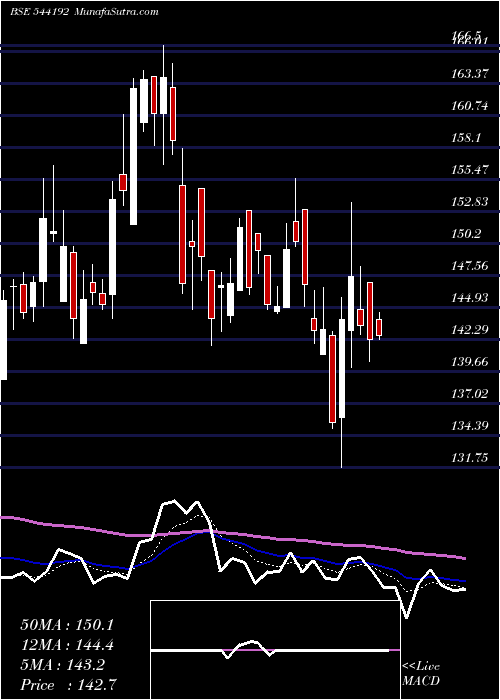Click the 152.83 price axis label
The width and height of the screenshot is (500, 700).
click(x=470, y=202)
